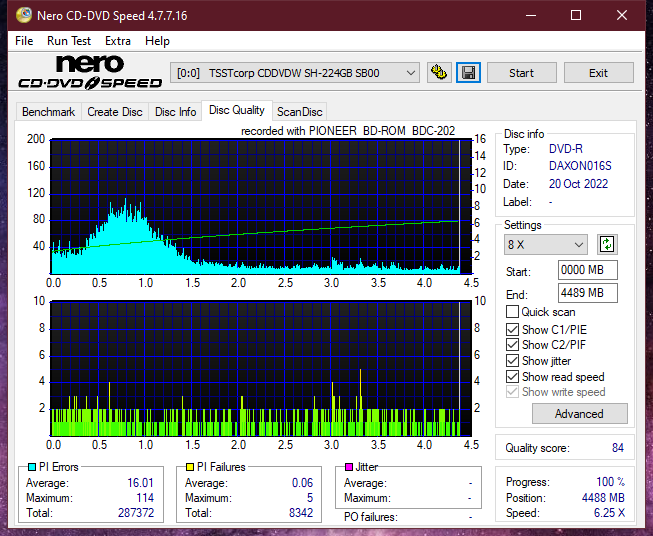Click the Speed value 6.25 X
This screenshot has width=653, height=536.
pyautogui.click(x=609, y=513)
